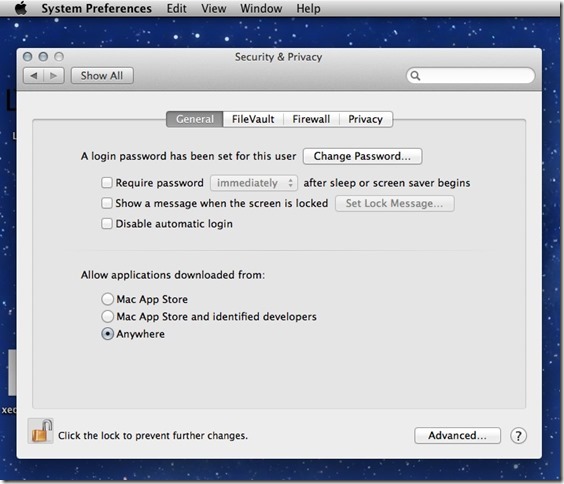This screenshot has width=564, height=484.
Task: Open the View menu
Action: pos(214,8)
